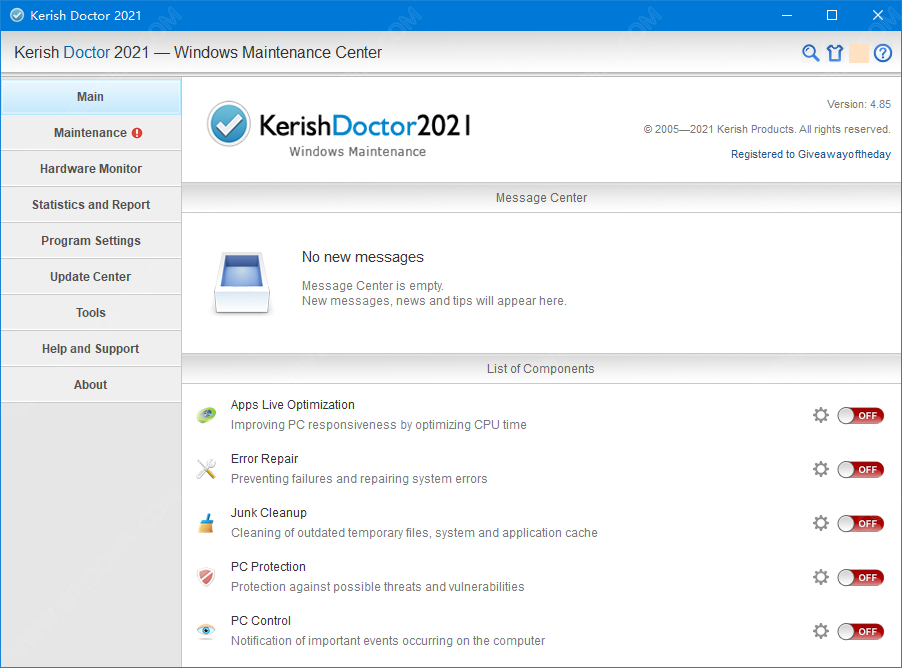Click the PC Protection shield icon
Screen dimensions: 902x668
click(x=206, y=577)
